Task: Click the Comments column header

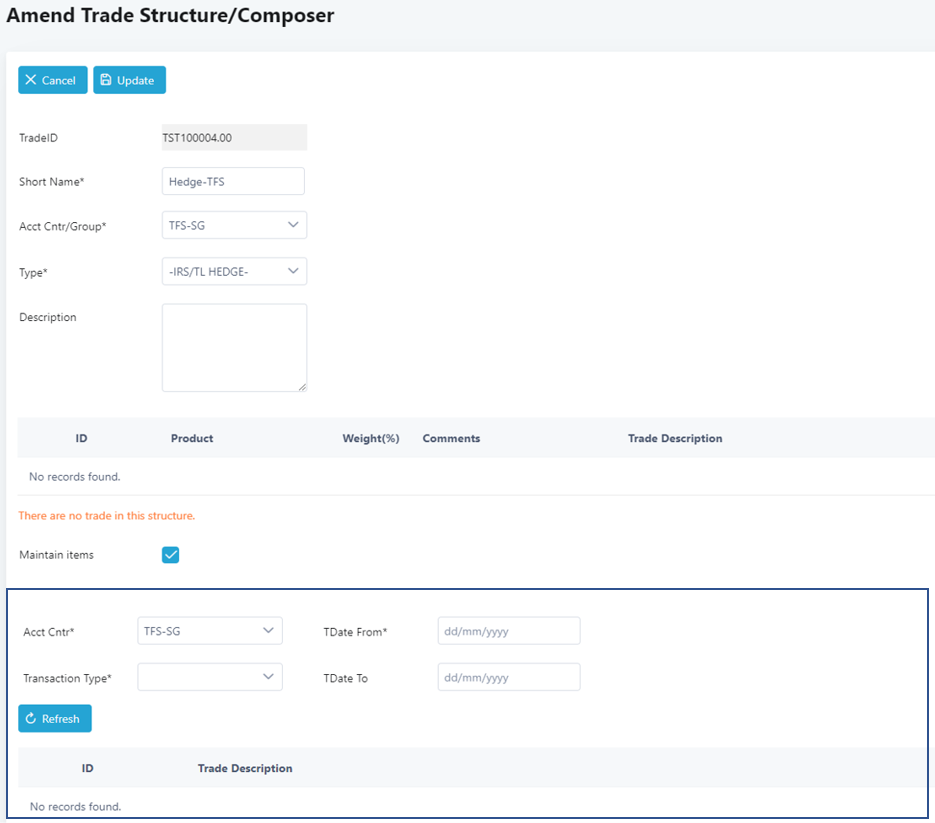Action: click(x=451, y=438)
